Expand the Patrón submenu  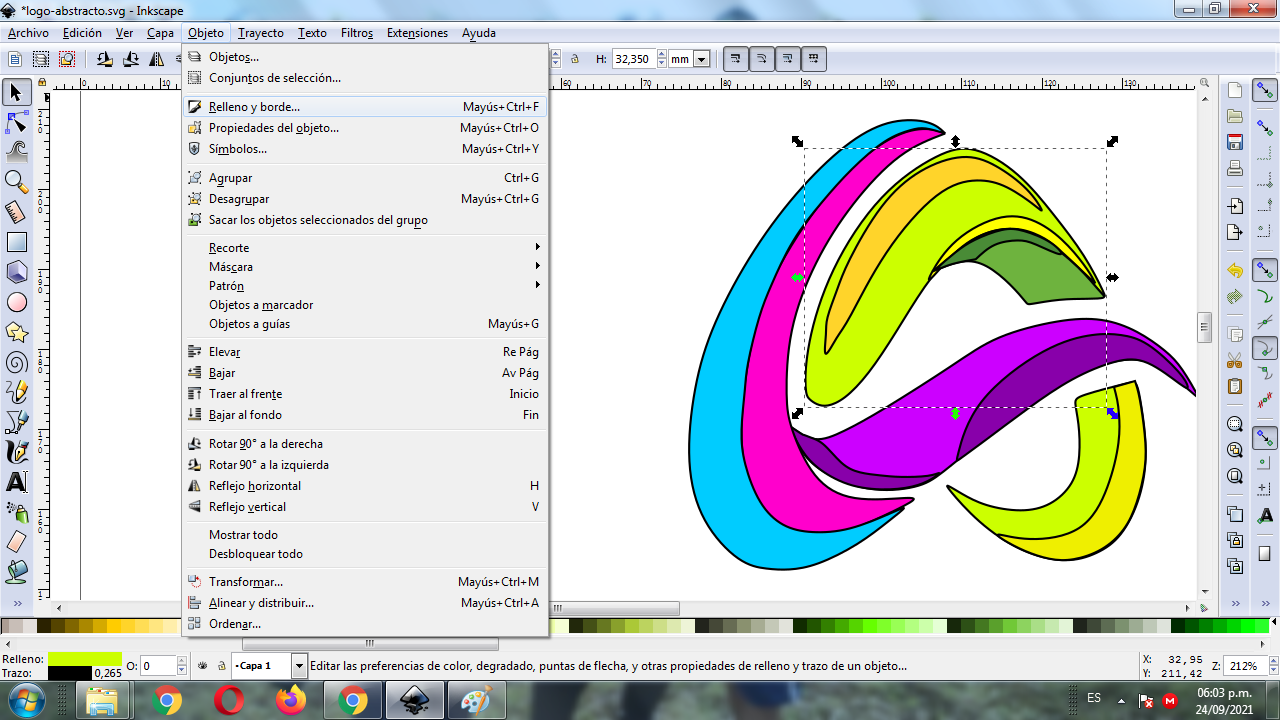pyautogui.click(x=364, y=285)
